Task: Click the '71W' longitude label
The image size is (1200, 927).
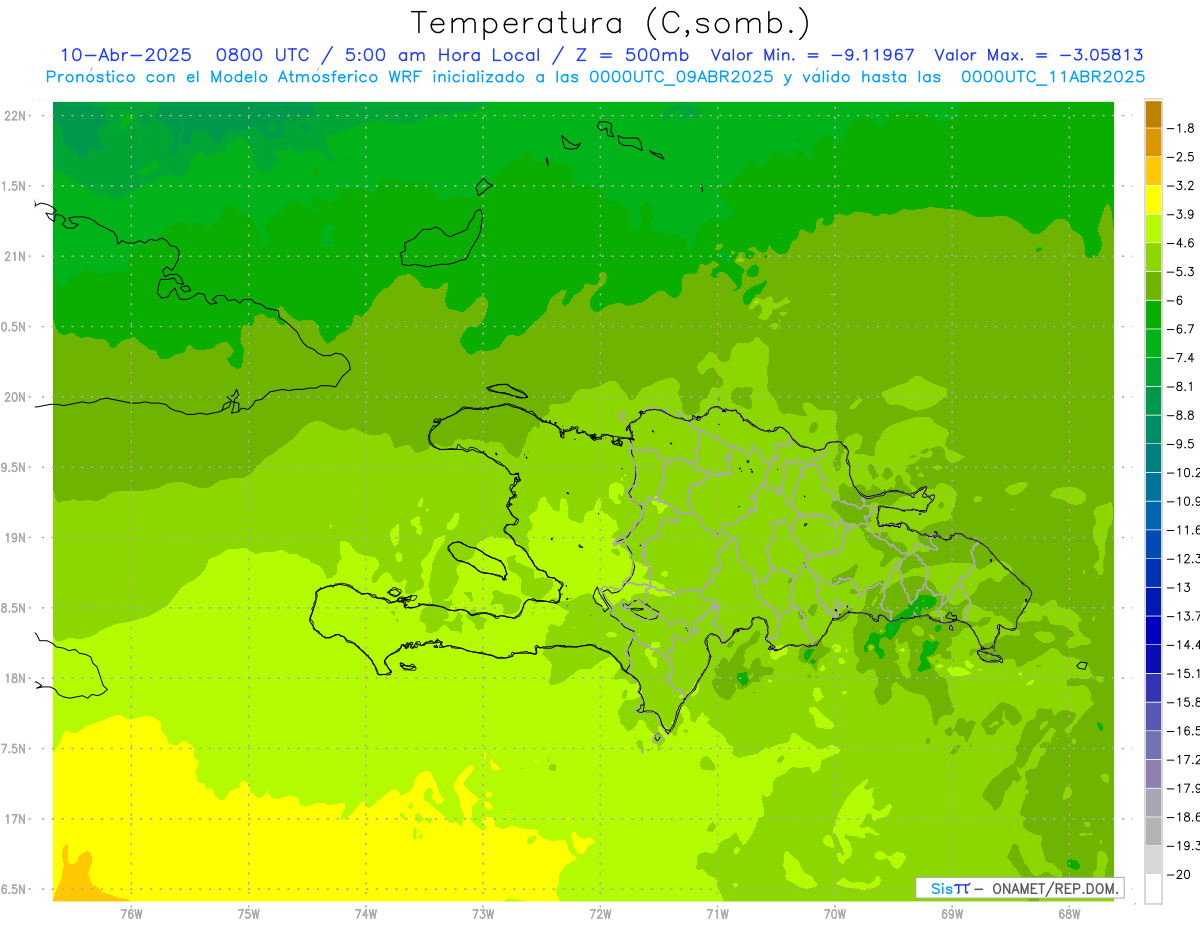Action: [x=717, y=913]
